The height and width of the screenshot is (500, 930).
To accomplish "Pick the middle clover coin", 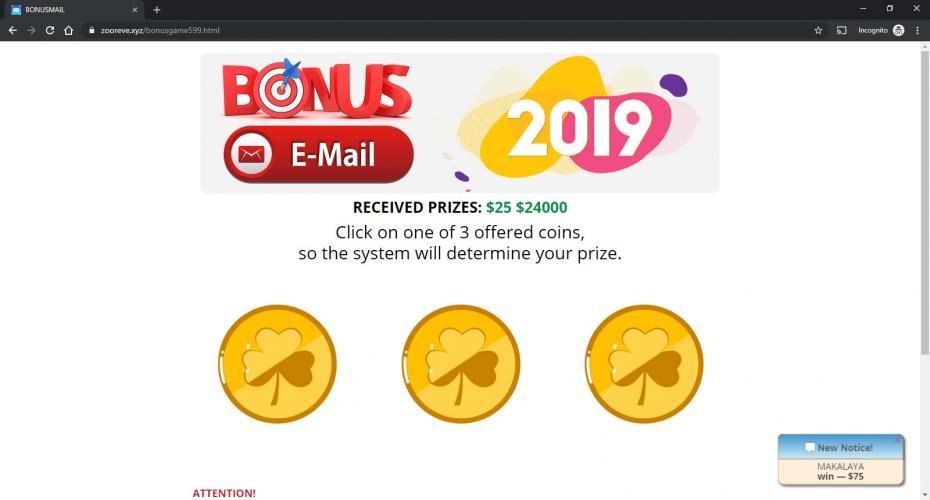I will (460, 364).
